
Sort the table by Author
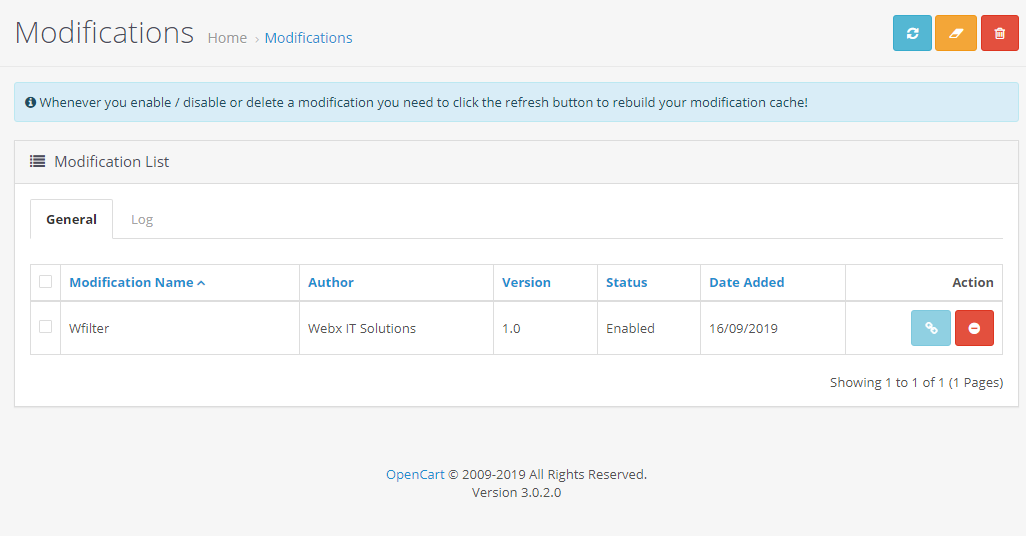[330, 283]
